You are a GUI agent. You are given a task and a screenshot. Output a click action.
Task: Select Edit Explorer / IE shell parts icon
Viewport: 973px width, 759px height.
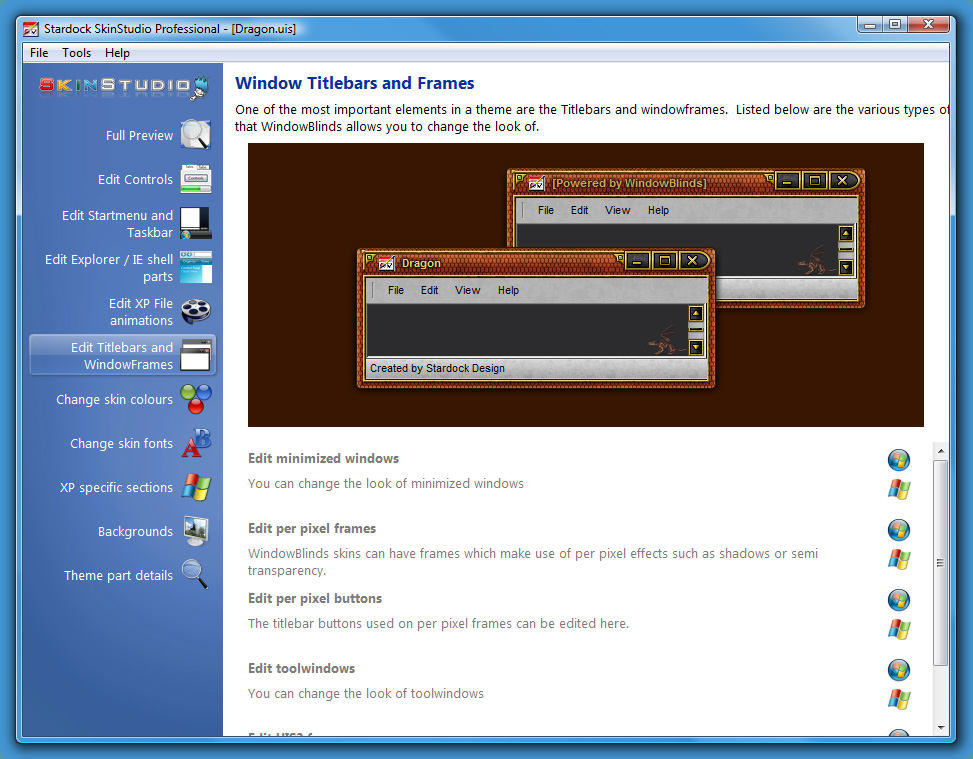click(195, 267)
